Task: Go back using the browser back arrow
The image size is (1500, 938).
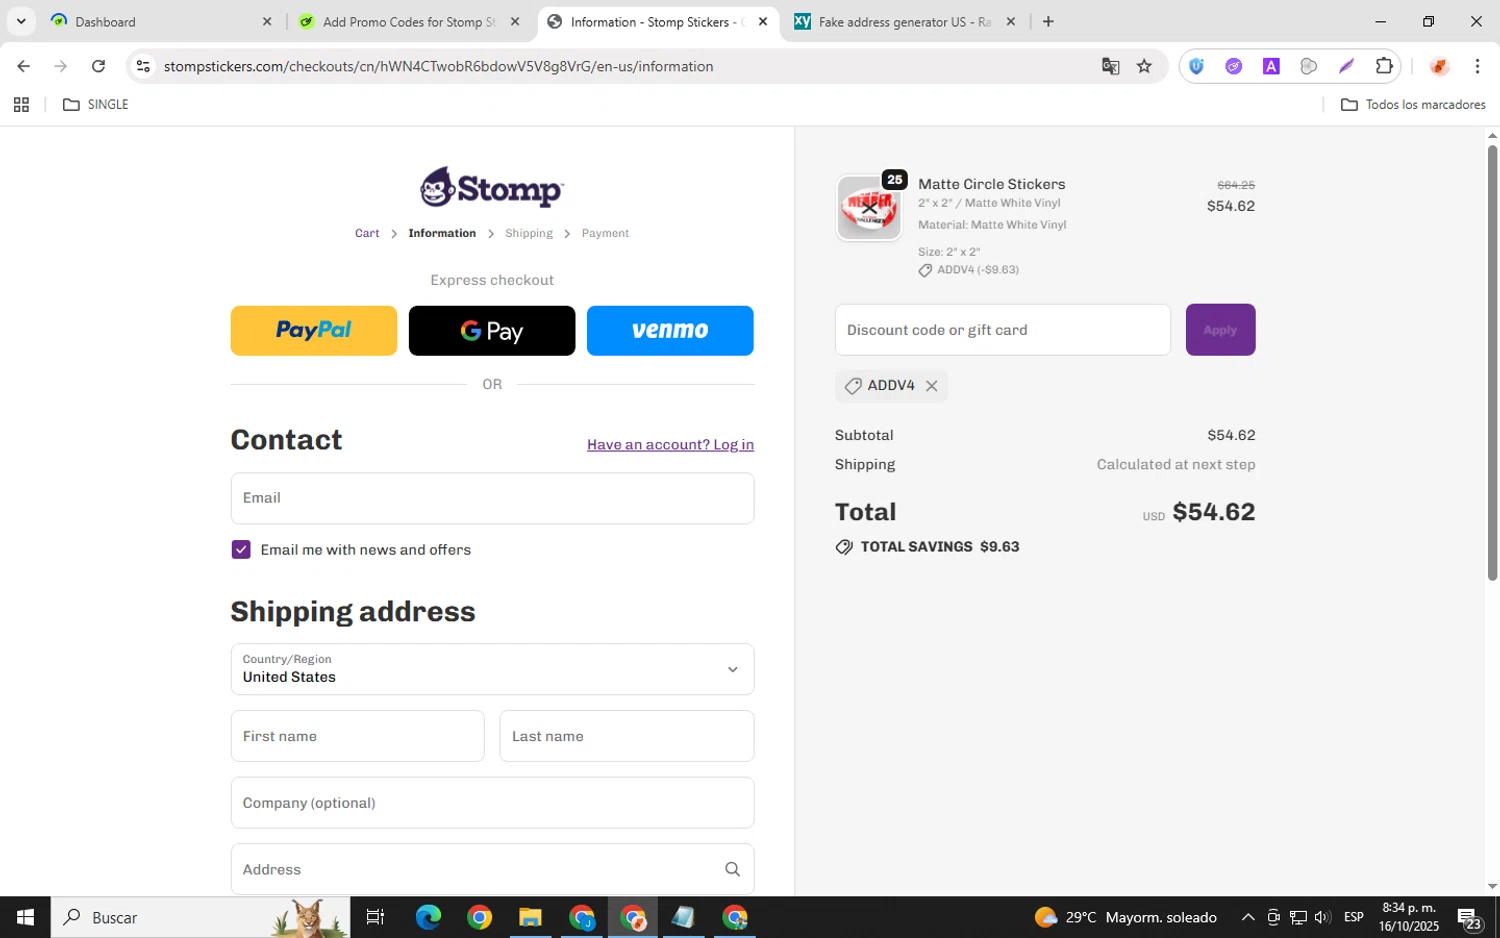Action: point(23,66)
